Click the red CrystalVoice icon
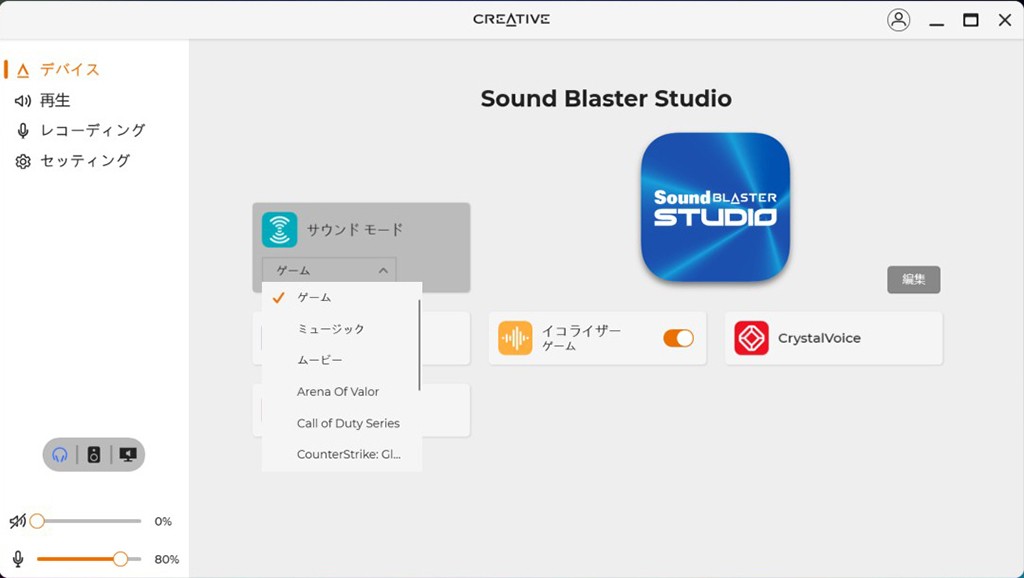The image size is (1024, 578). point(751,338)
